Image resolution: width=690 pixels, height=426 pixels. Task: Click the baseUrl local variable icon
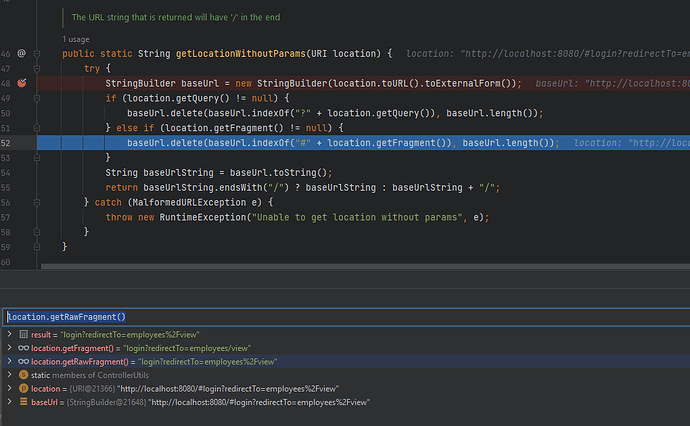click(x=23, y=402)
